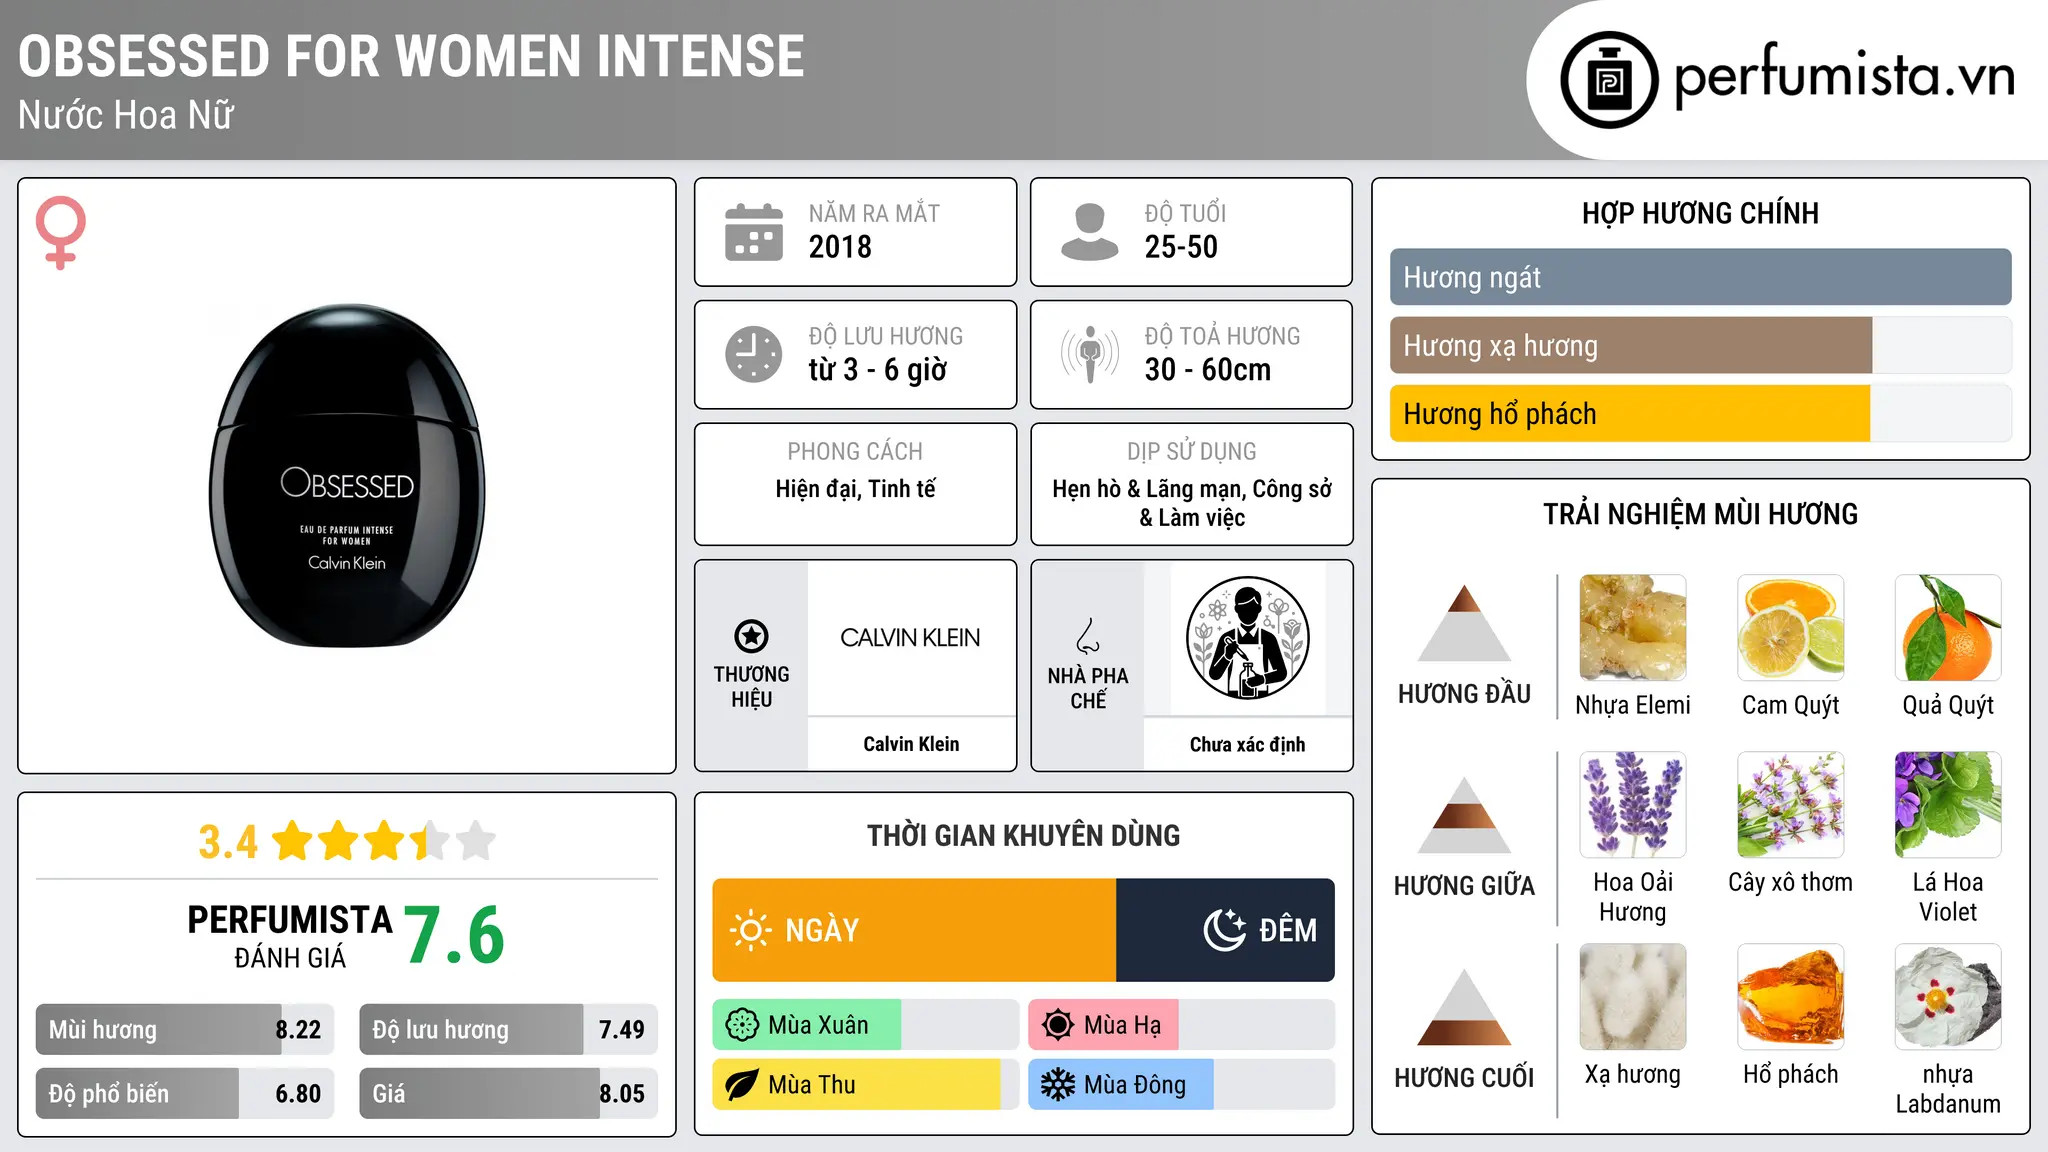
Task: Click the sillage value 30 - 60cm
Action: click(x=1208, y=370)
